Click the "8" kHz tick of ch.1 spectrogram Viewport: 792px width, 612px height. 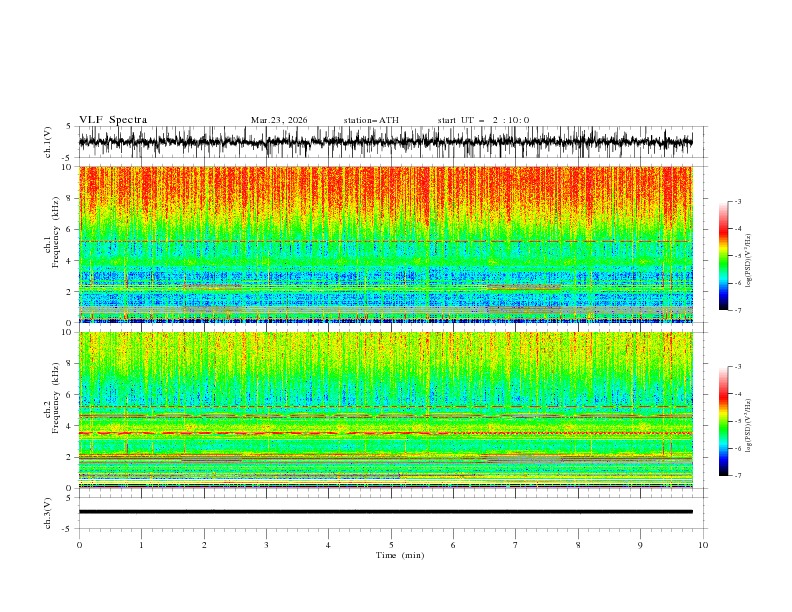[x=70, y=198]
